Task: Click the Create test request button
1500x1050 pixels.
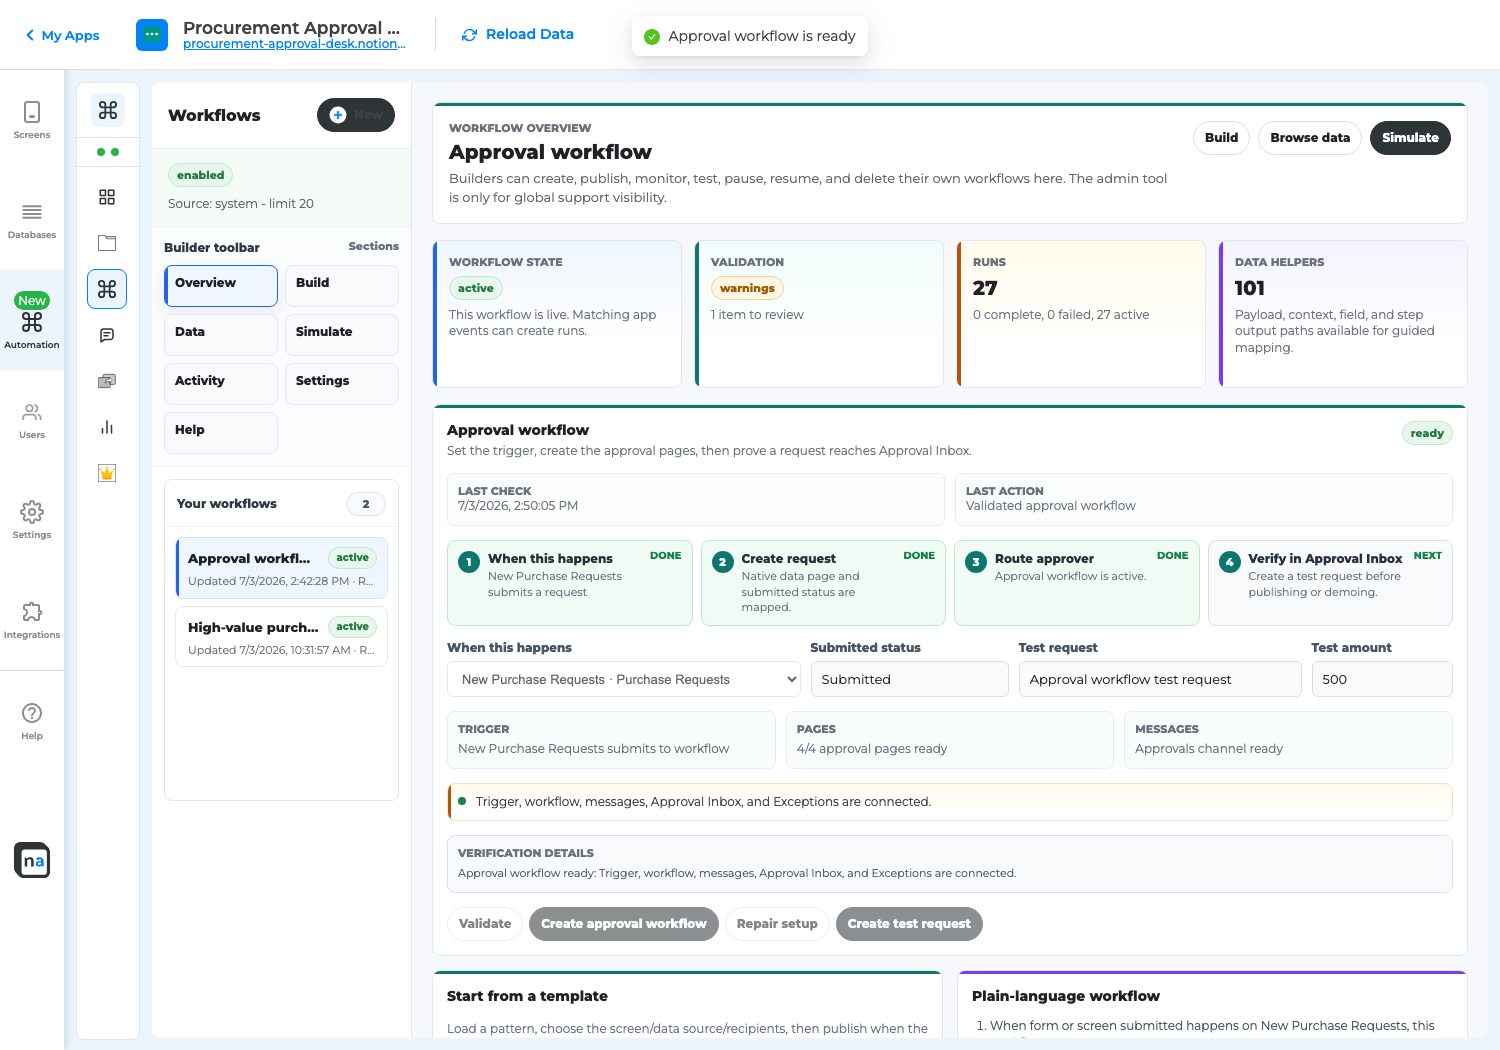Action: [909, 924]
